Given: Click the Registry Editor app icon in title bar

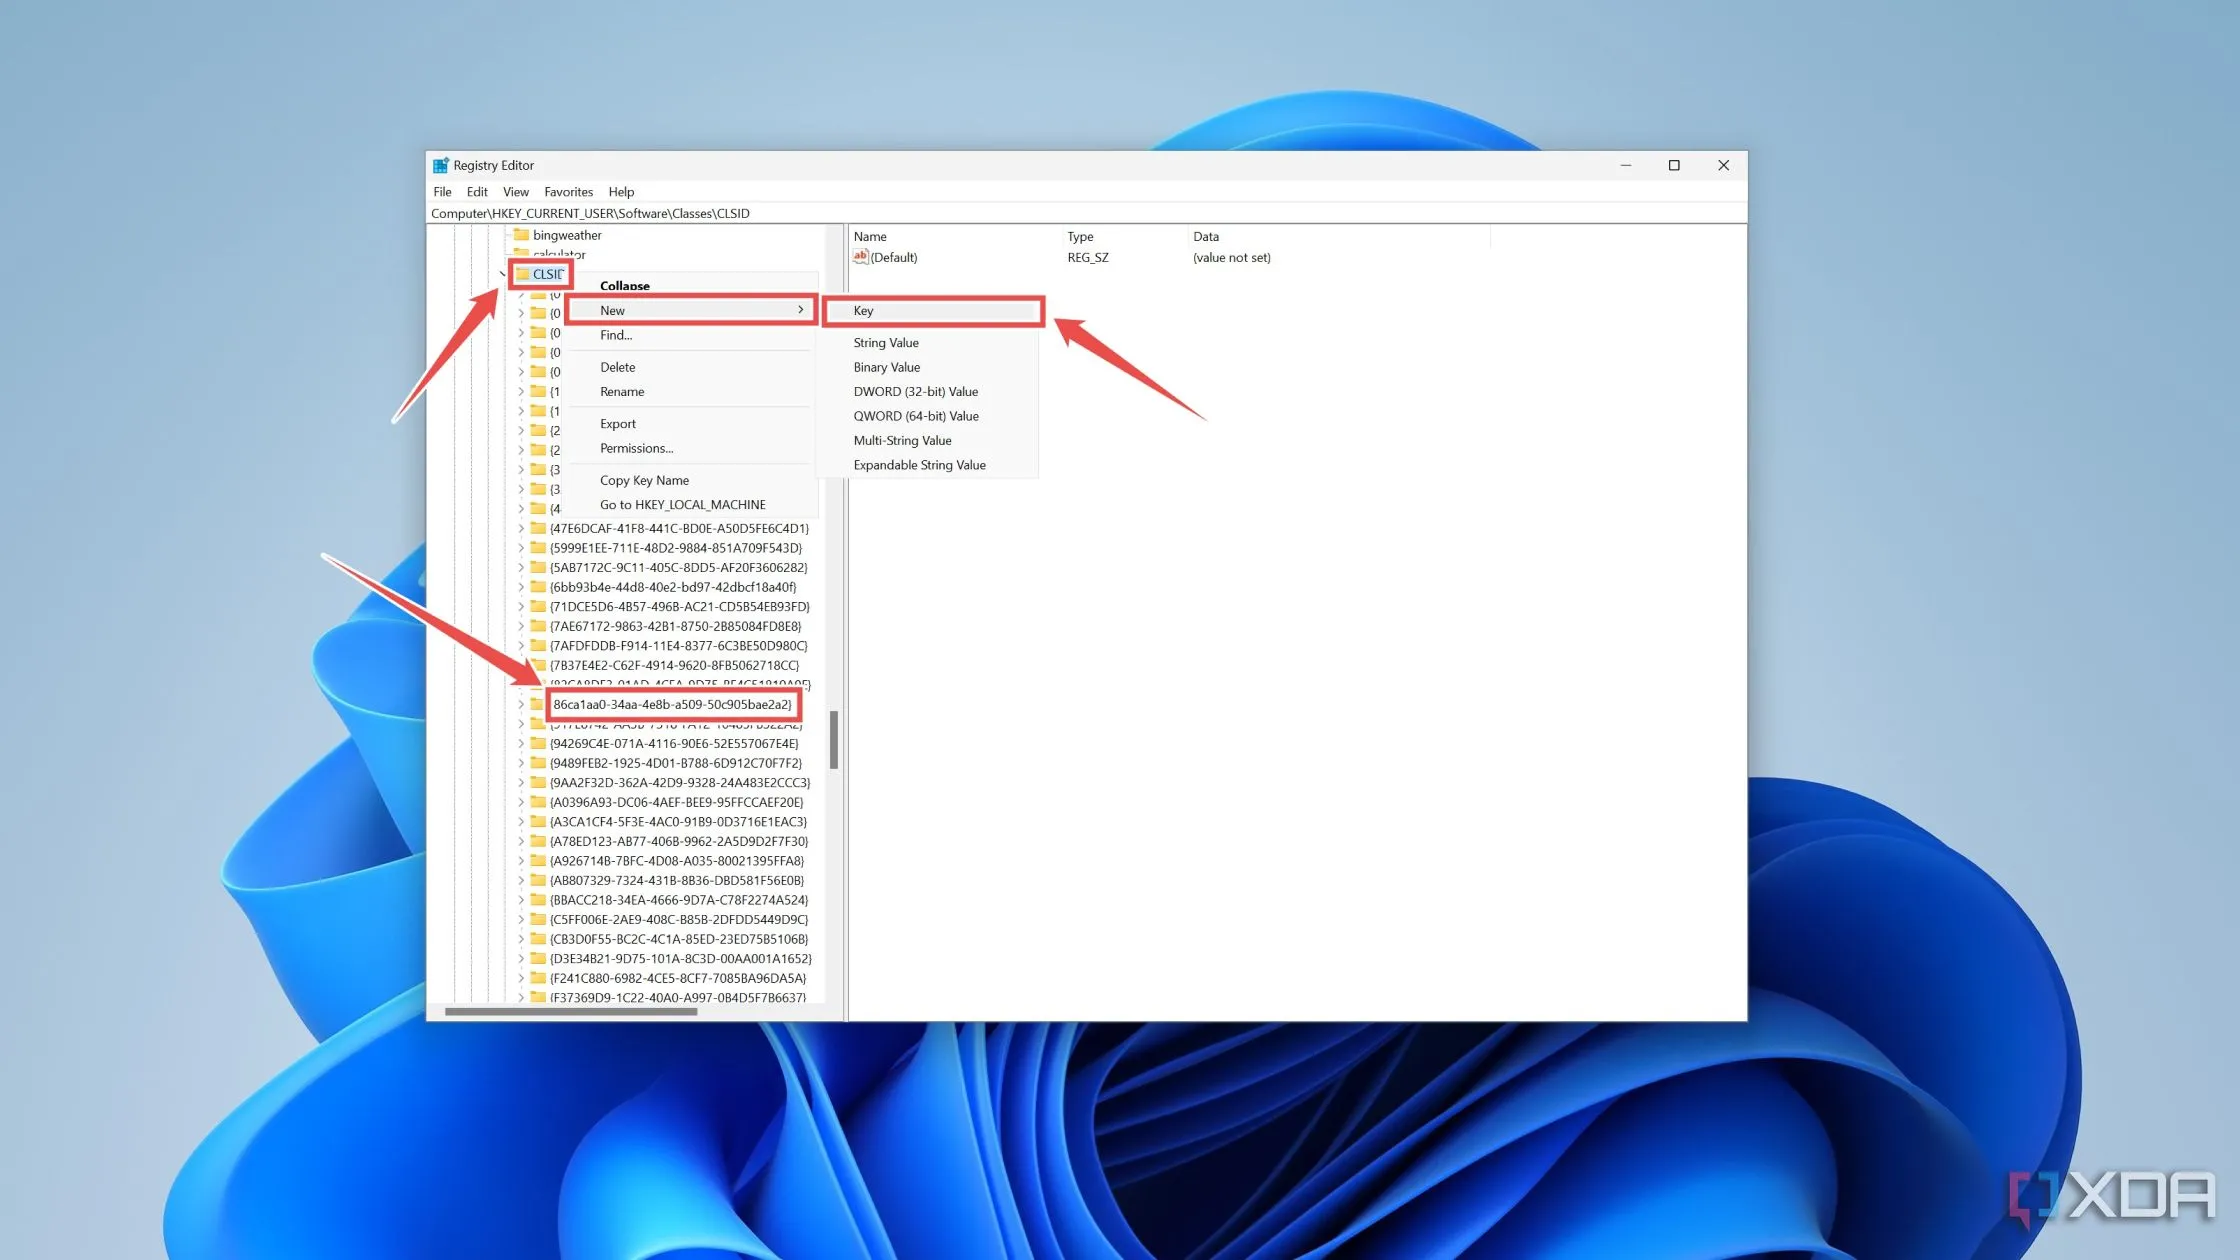Looking at the screenshot, I should coord(440,165).
